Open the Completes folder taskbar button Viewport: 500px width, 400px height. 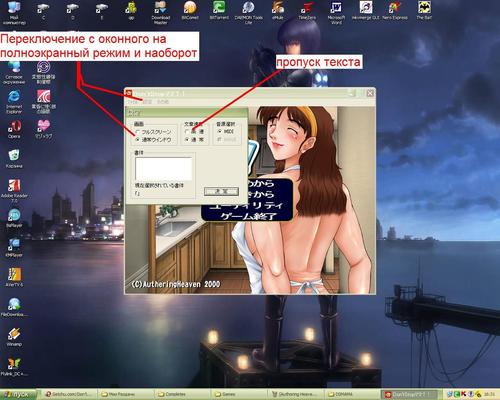182,394
